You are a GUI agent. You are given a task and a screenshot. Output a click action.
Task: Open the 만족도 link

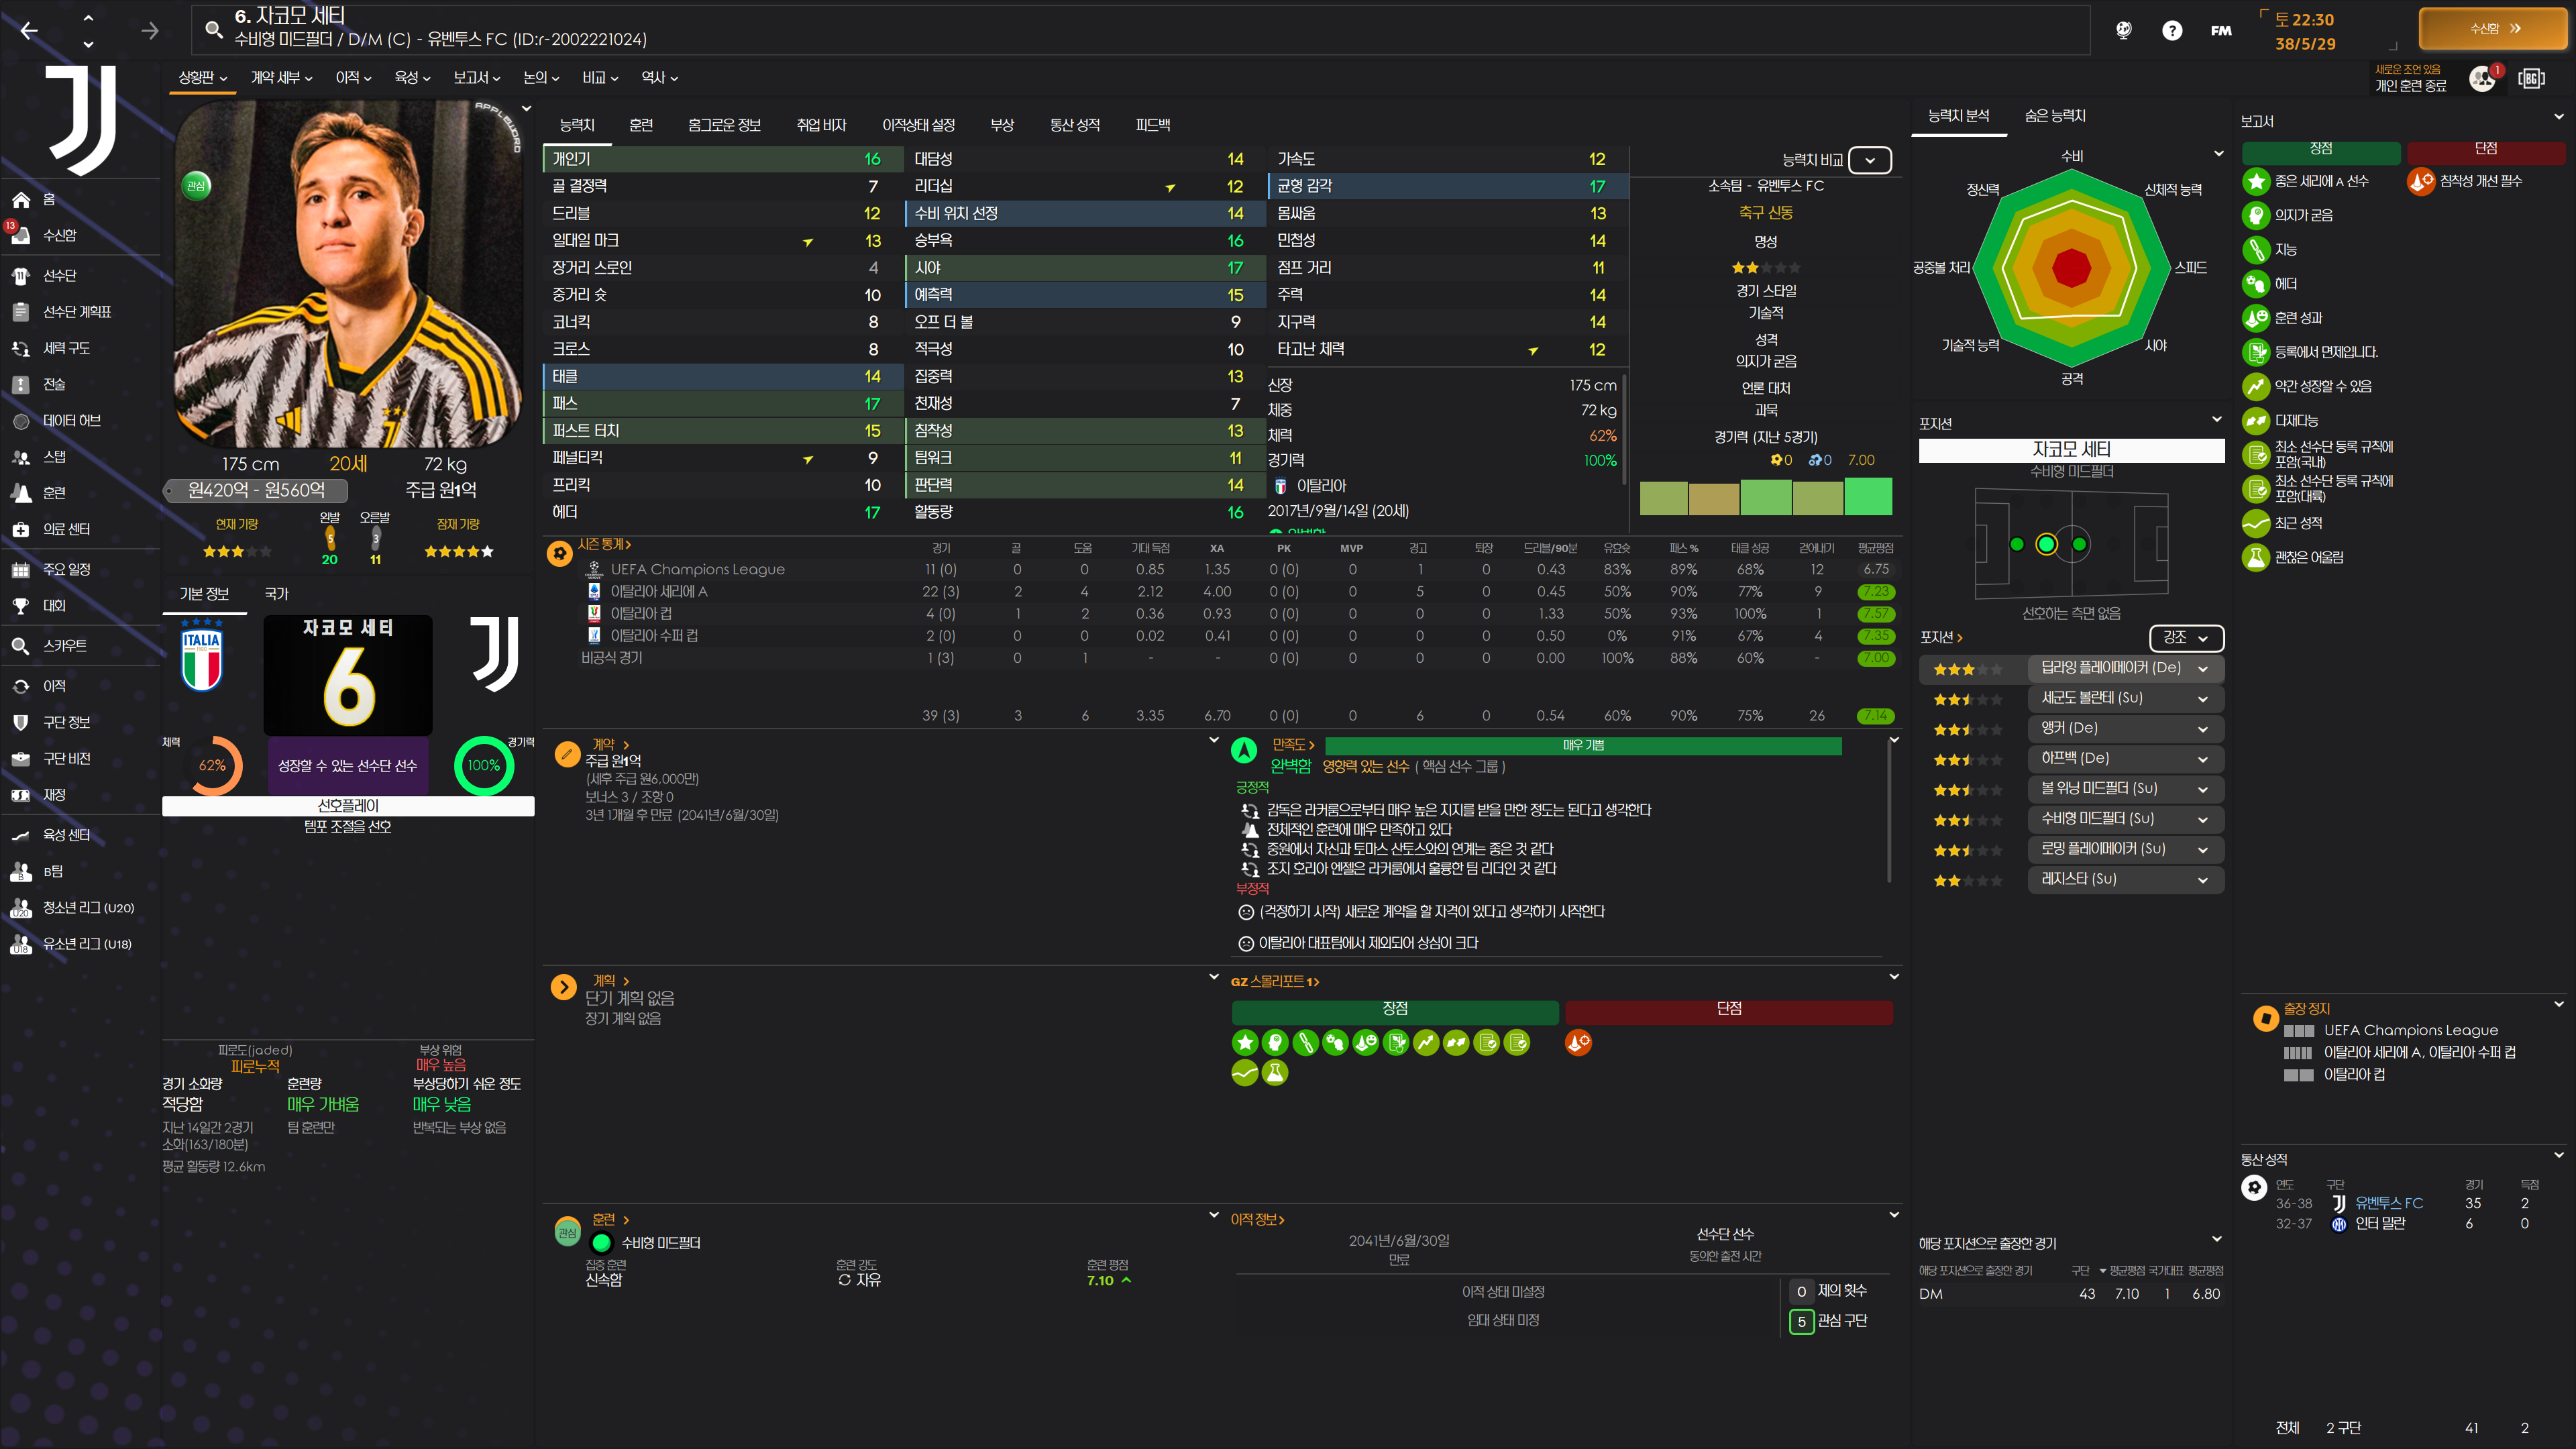tap(1293, 745)
